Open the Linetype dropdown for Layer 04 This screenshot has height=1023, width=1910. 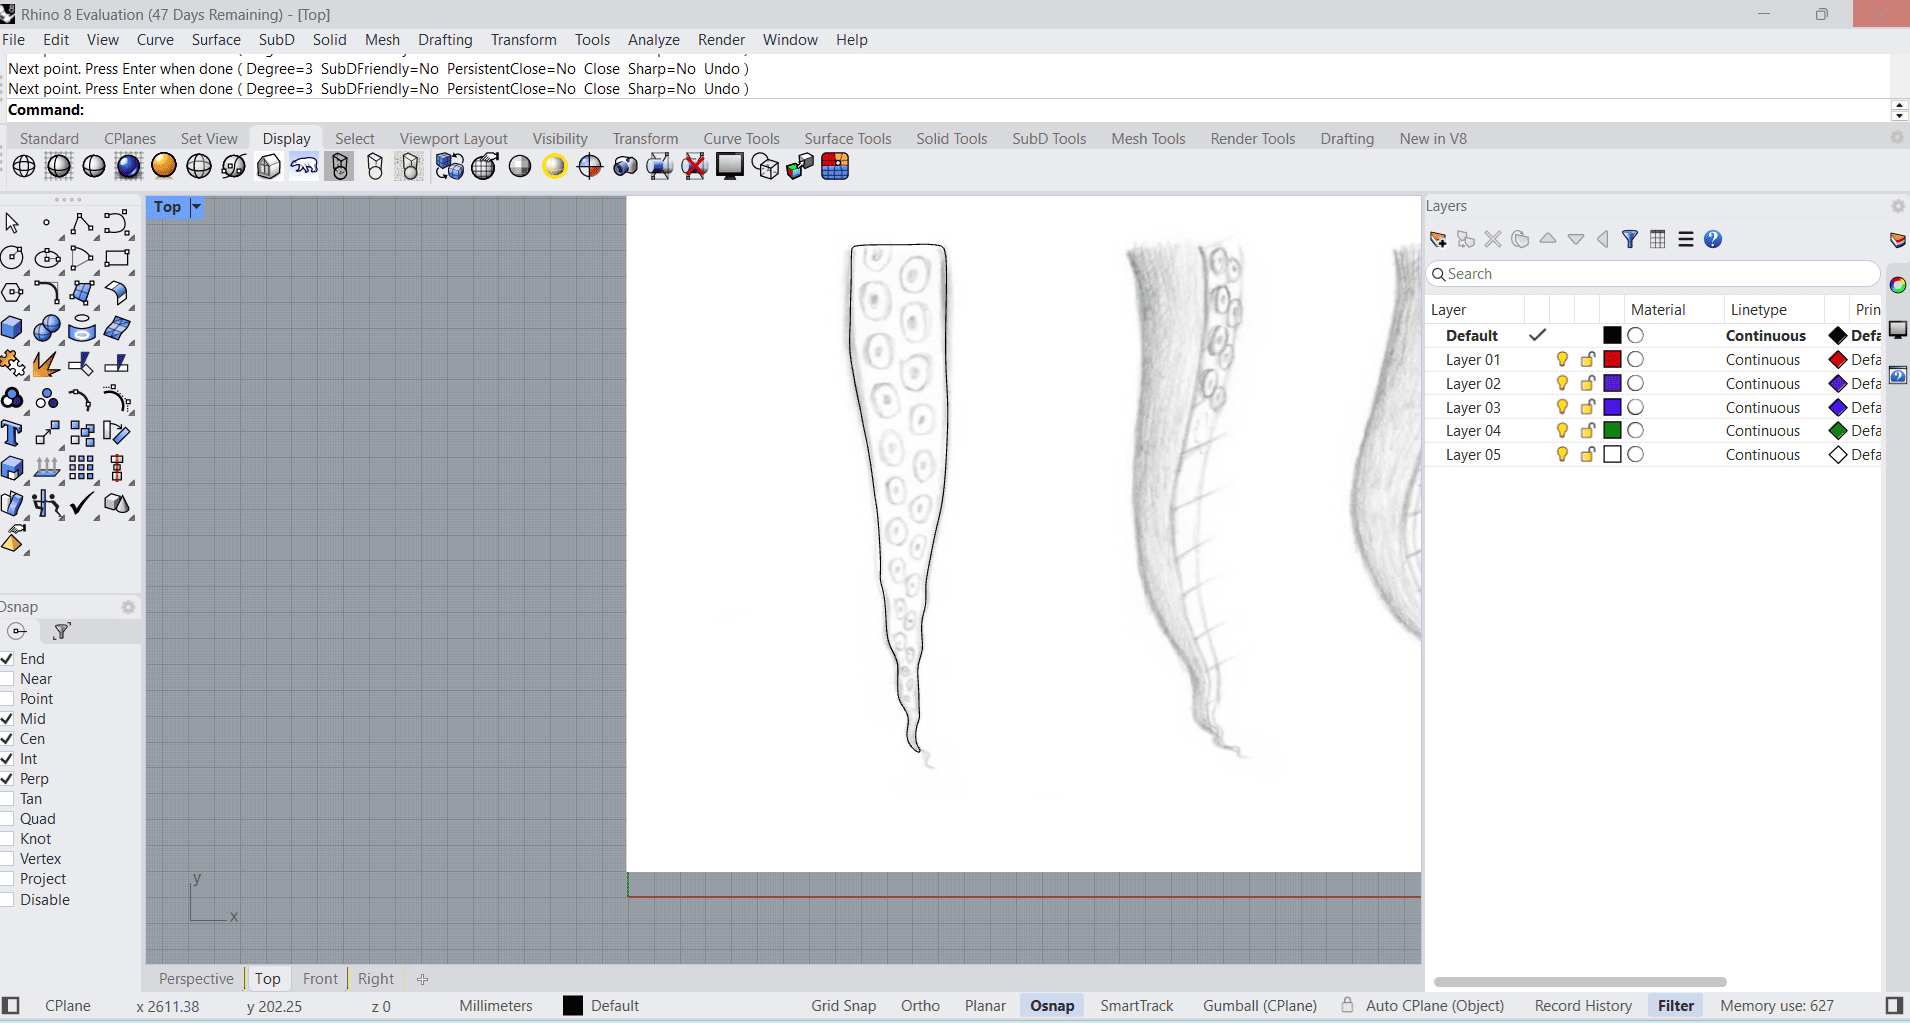click(x=1762, y=431)
